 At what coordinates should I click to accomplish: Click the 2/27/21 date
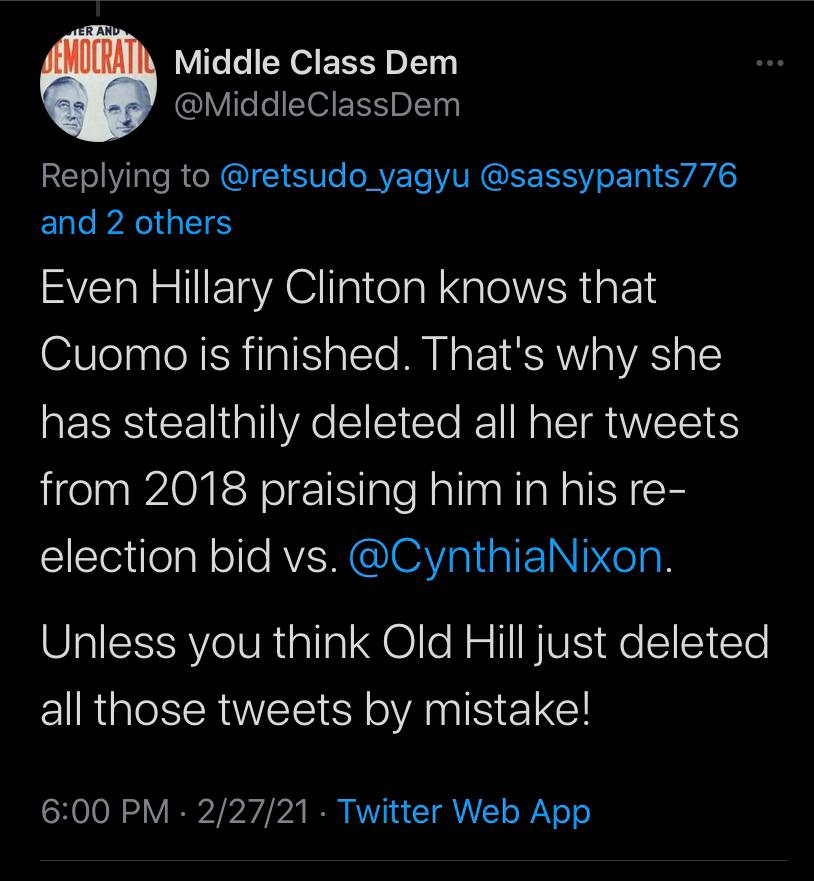[x=256, y=811]
